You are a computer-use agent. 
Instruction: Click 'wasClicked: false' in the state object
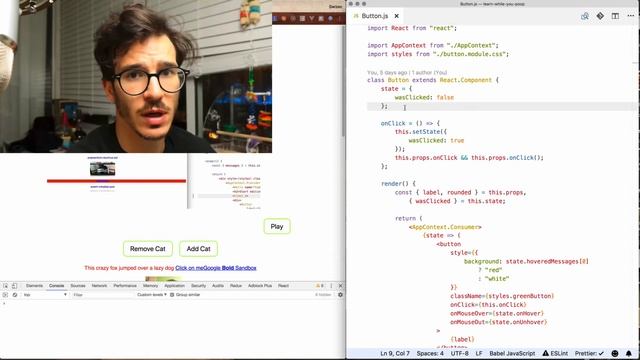(x=424, y=98)
